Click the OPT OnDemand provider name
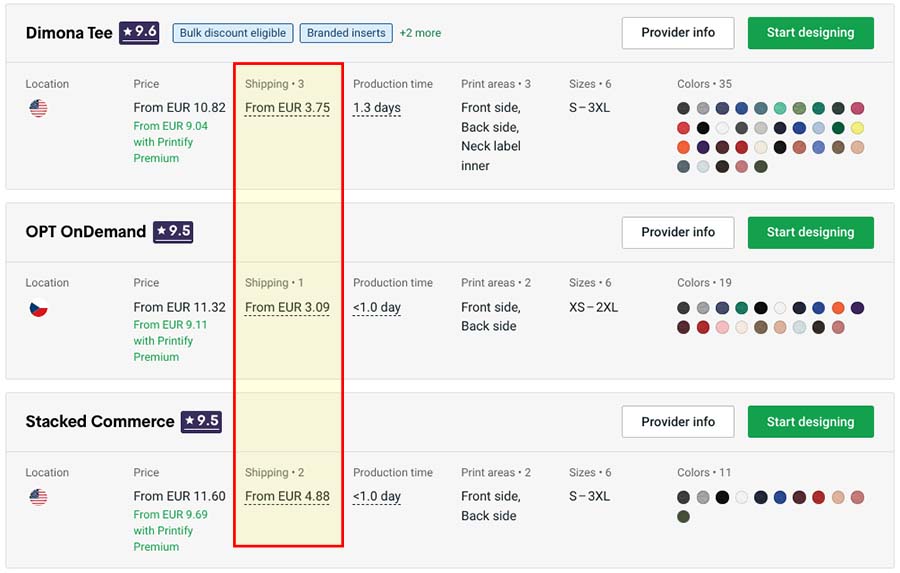The width and height of the screenshot is (900, 573). pos(86,232)
